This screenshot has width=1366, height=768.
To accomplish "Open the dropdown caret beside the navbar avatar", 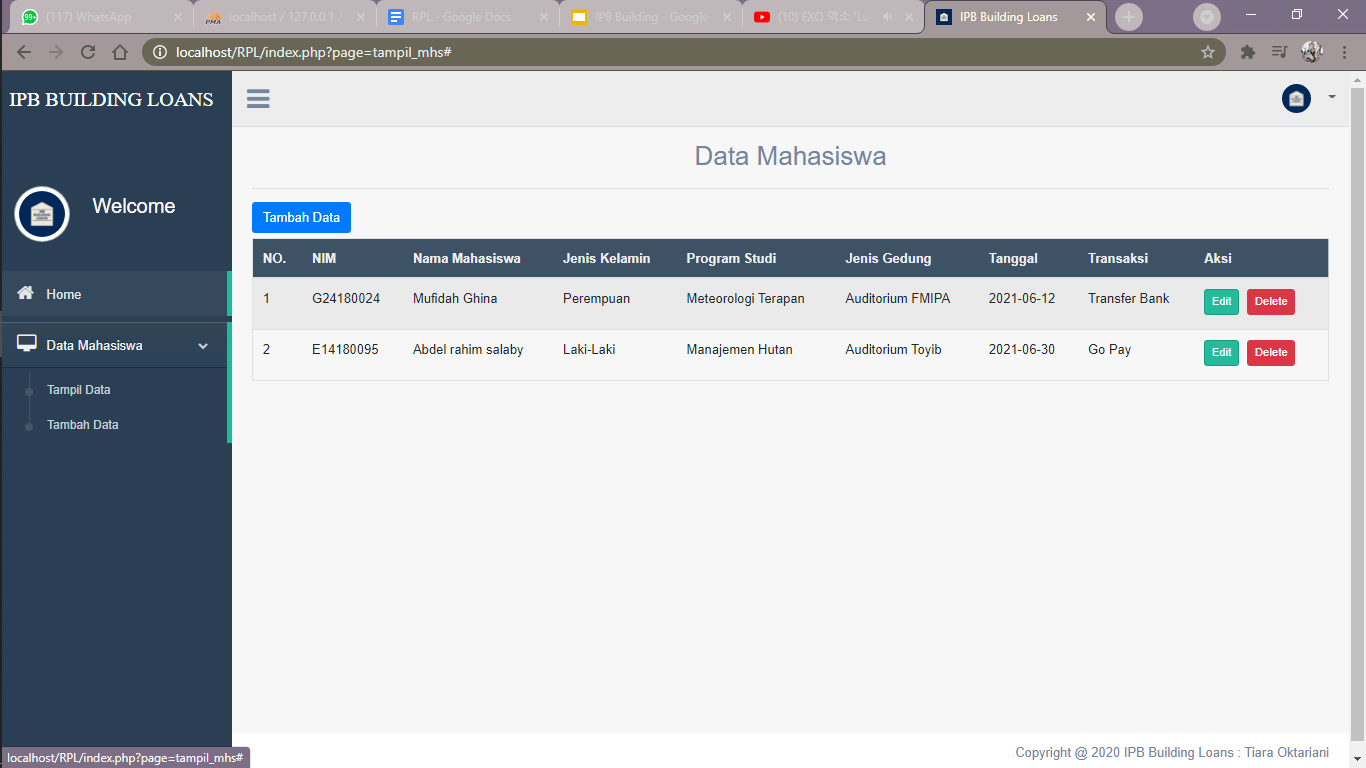I will coord(1330,98).
